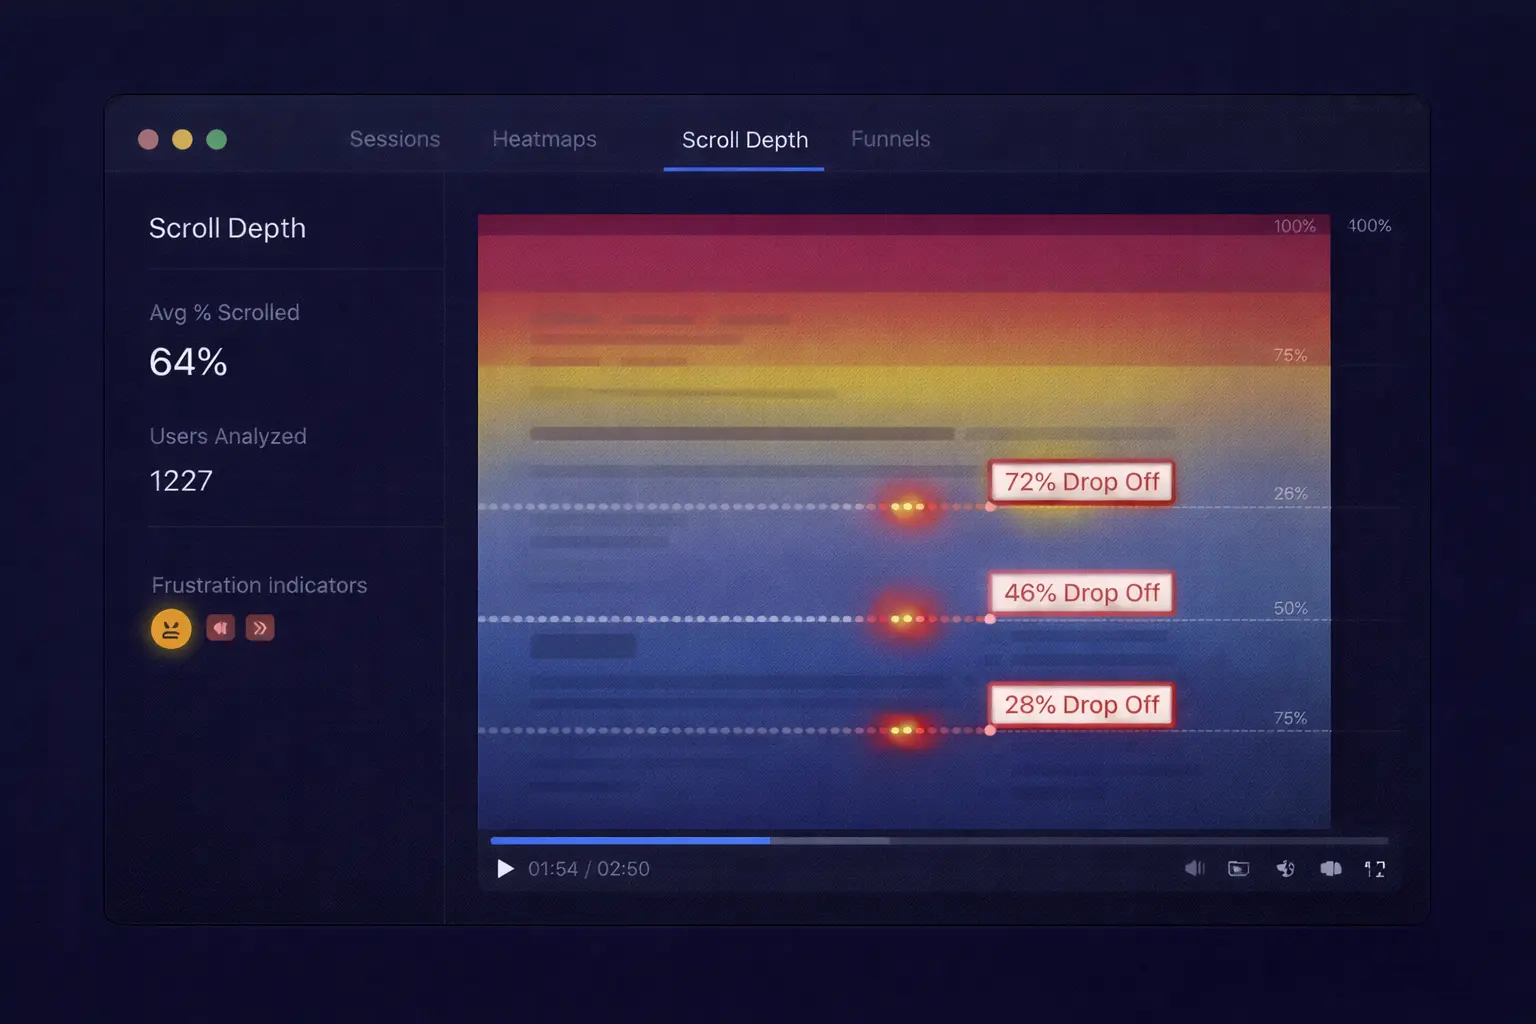Select the 64% Avg % Scrolled stat
The image size is (1536, 1024).
pyautogui.click(x=187, y=362)
